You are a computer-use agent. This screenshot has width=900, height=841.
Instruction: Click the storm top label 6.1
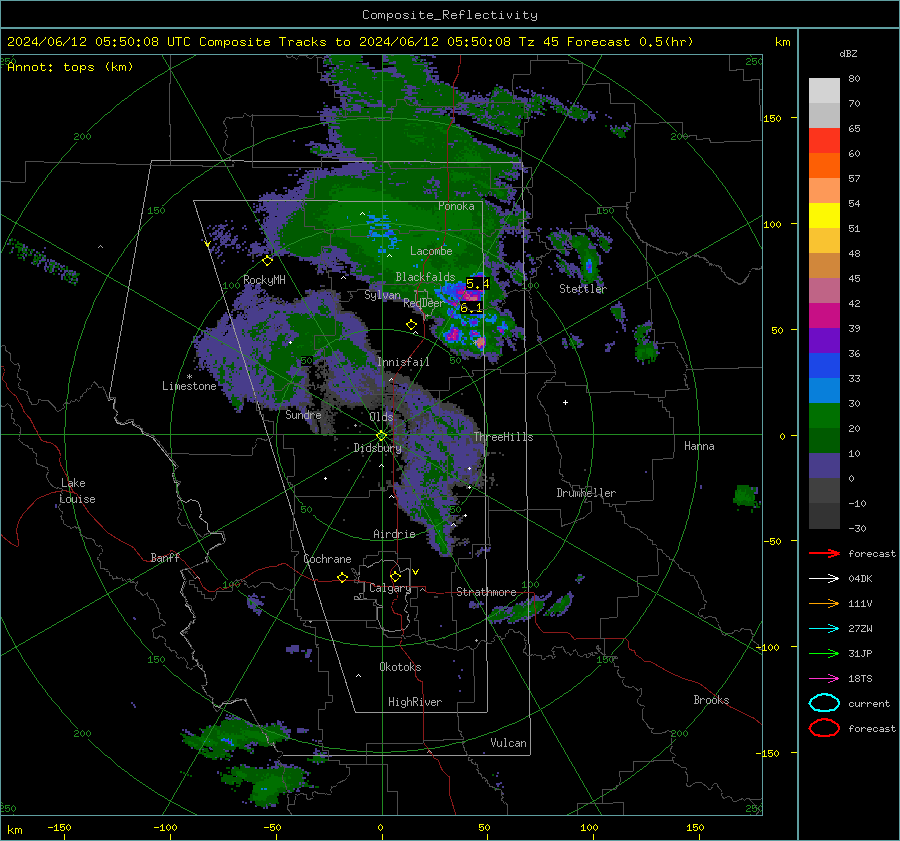point(471,308)
